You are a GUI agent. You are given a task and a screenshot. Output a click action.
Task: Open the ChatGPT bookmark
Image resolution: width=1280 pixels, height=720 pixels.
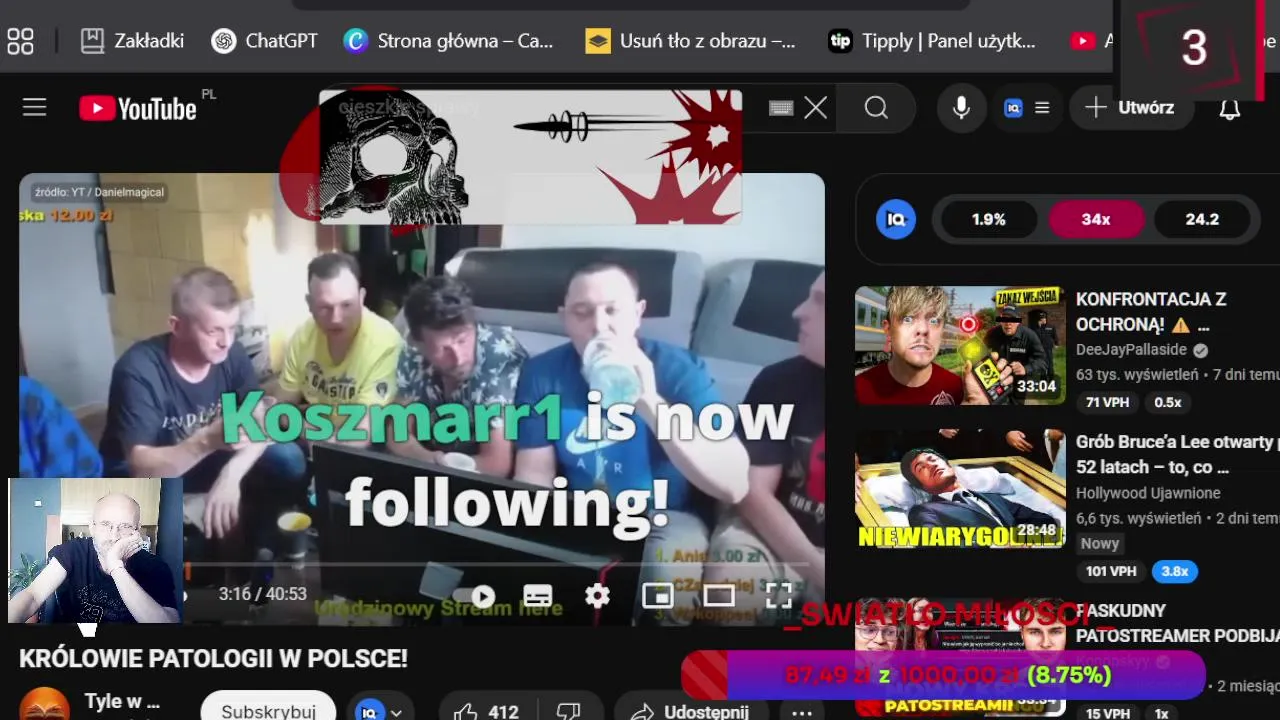tap(265, 41)
